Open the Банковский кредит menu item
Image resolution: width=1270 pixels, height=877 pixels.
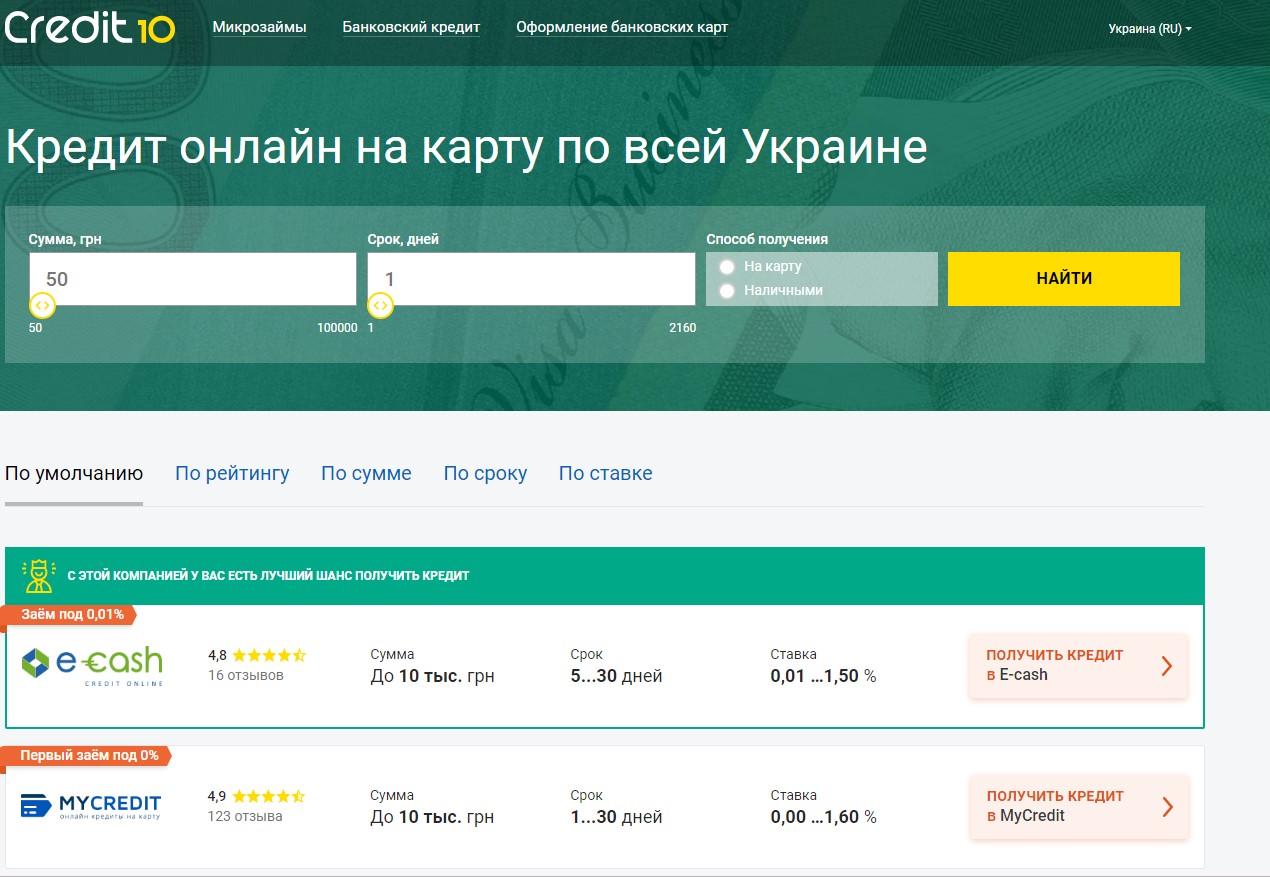click(411, 27)
